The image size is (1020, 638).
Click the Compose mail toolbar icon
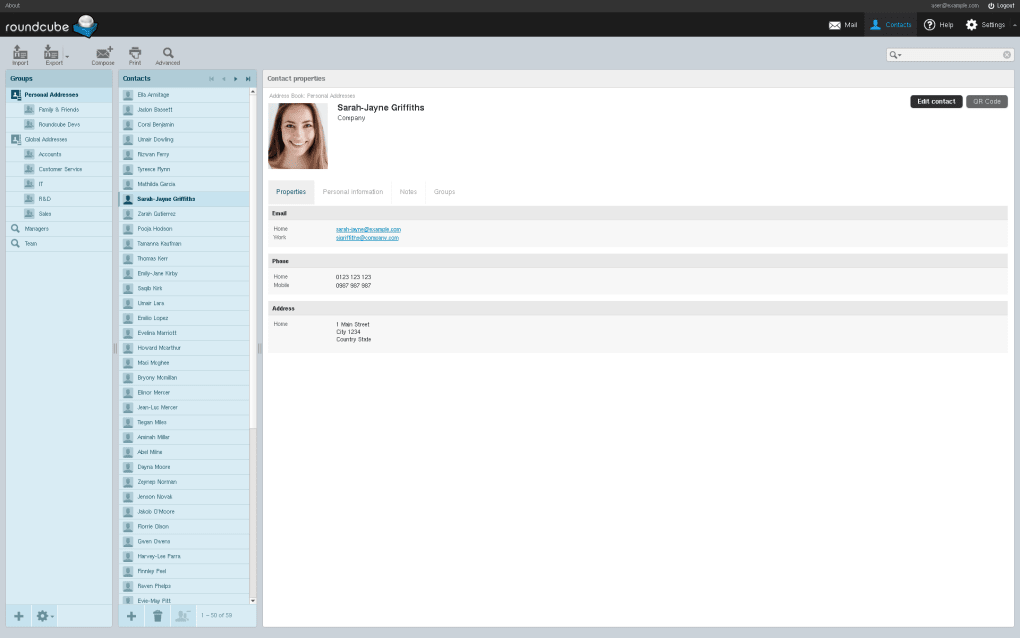coord(103,54)
